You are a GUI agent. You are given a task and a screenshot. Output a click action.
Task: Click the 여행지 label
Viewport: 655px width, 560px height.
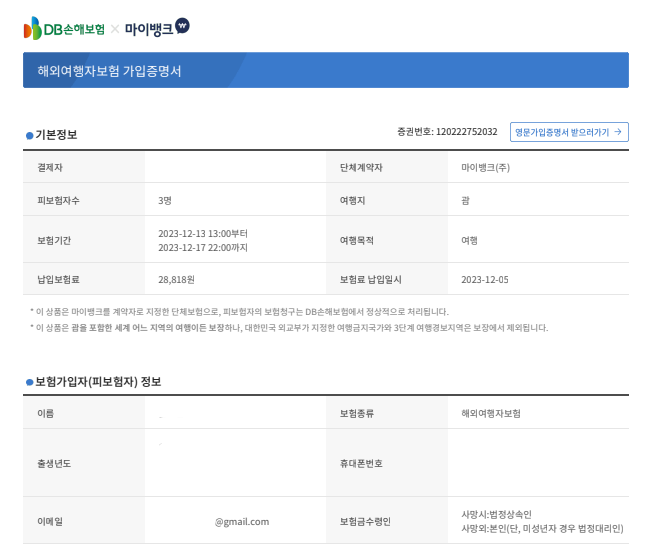tap(352, 200)
